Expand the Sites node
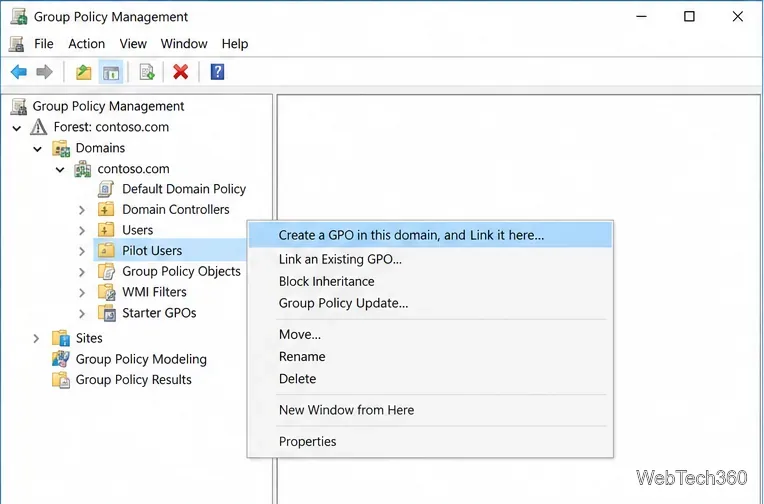The height and width of the screenshot is (504, 764). click(36, 338)
